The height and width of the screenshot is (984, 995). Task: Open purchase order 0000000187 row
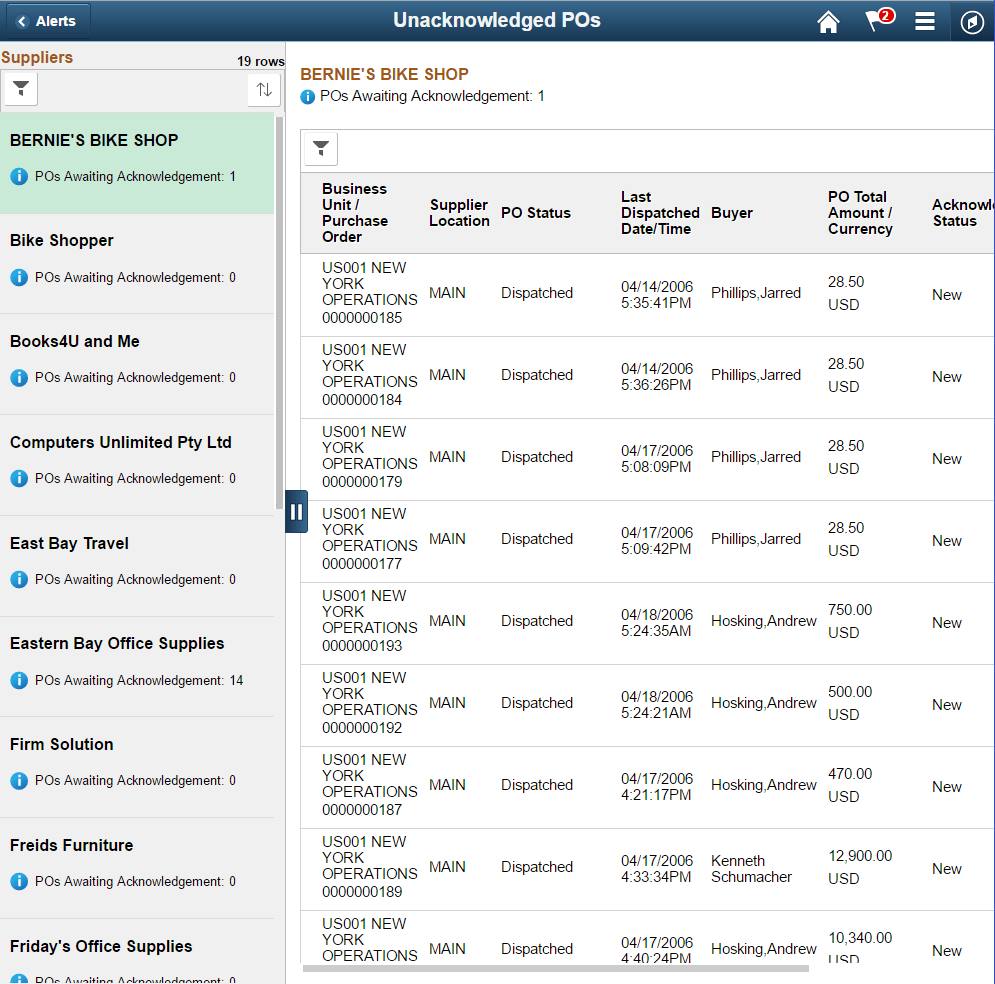pyautogui.click(x=647, y=787)
